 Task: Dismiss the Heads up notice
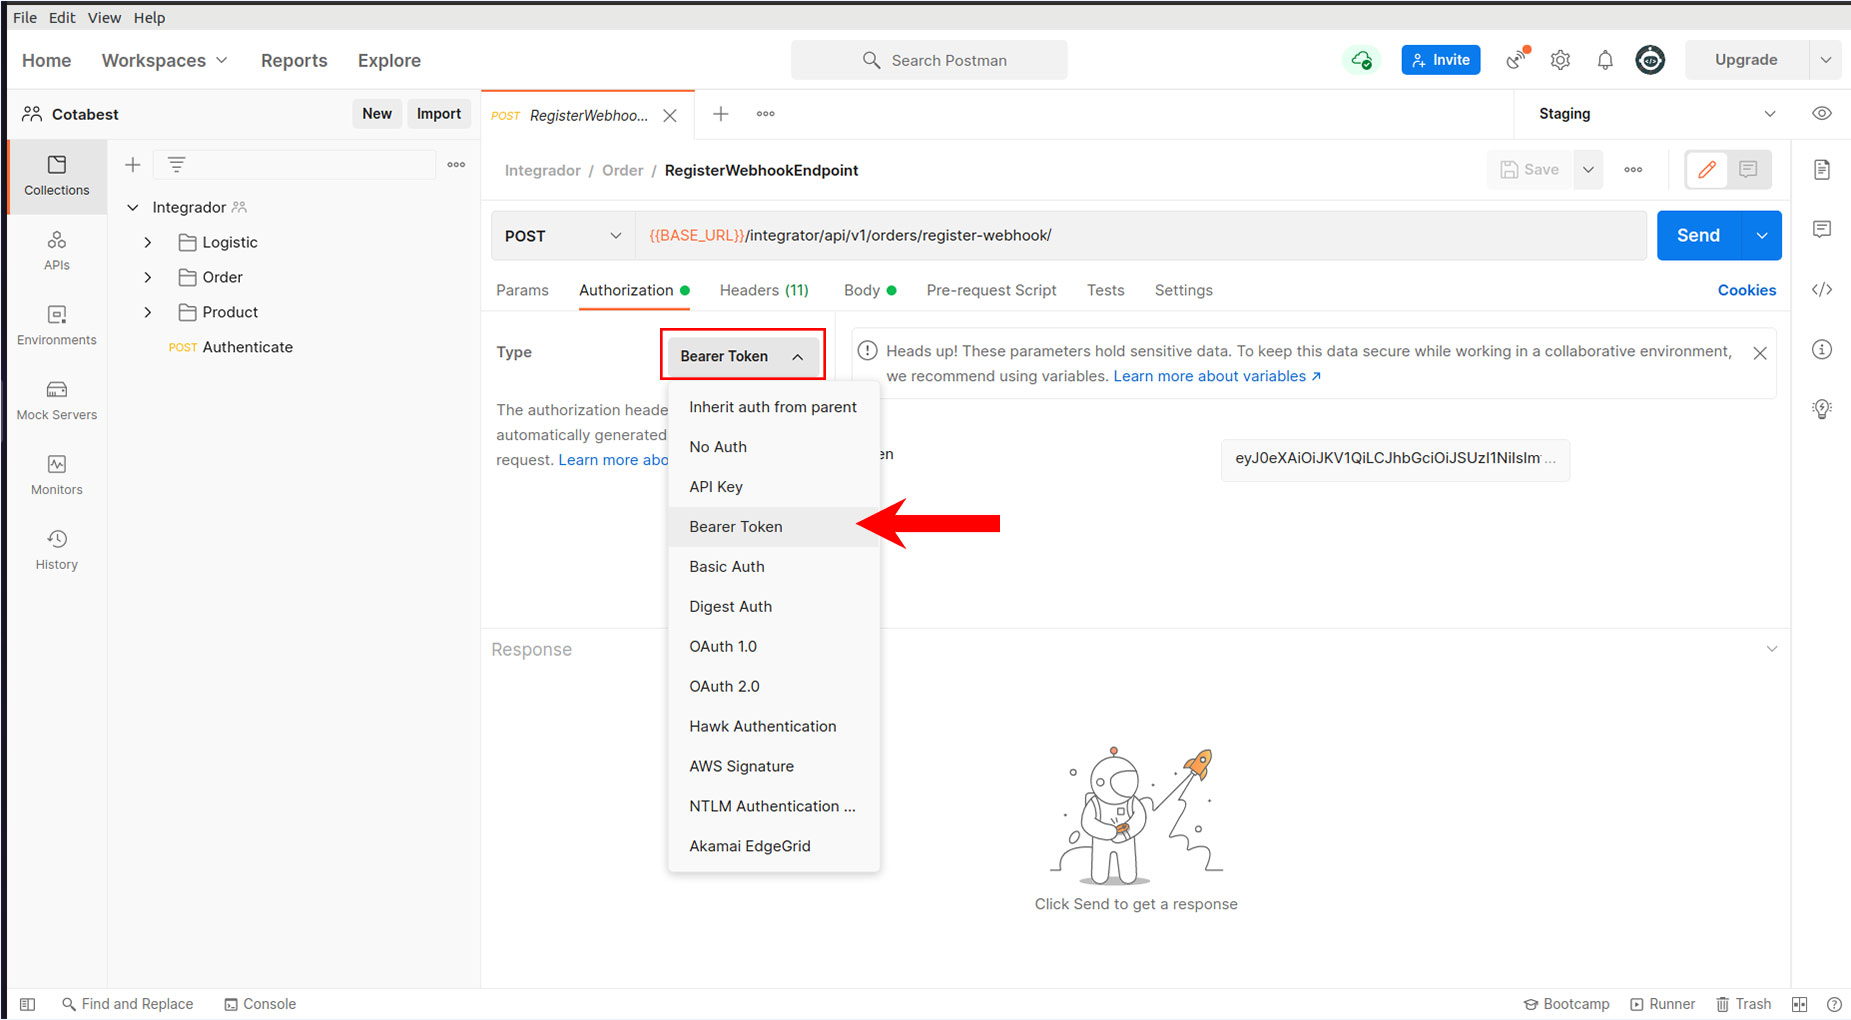(x=1760, y=353)
